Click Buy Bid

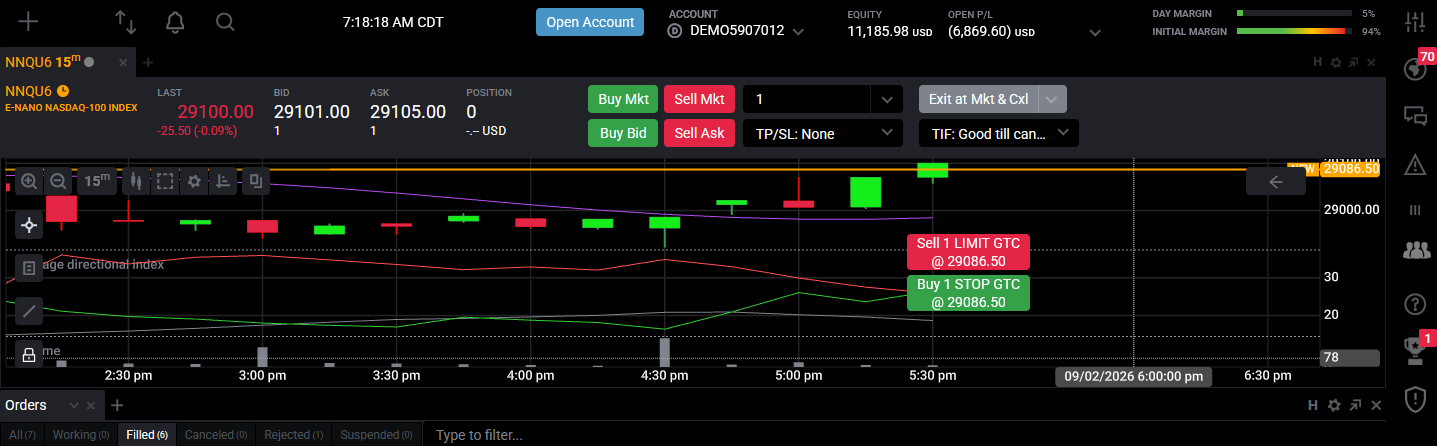(623, 133)
